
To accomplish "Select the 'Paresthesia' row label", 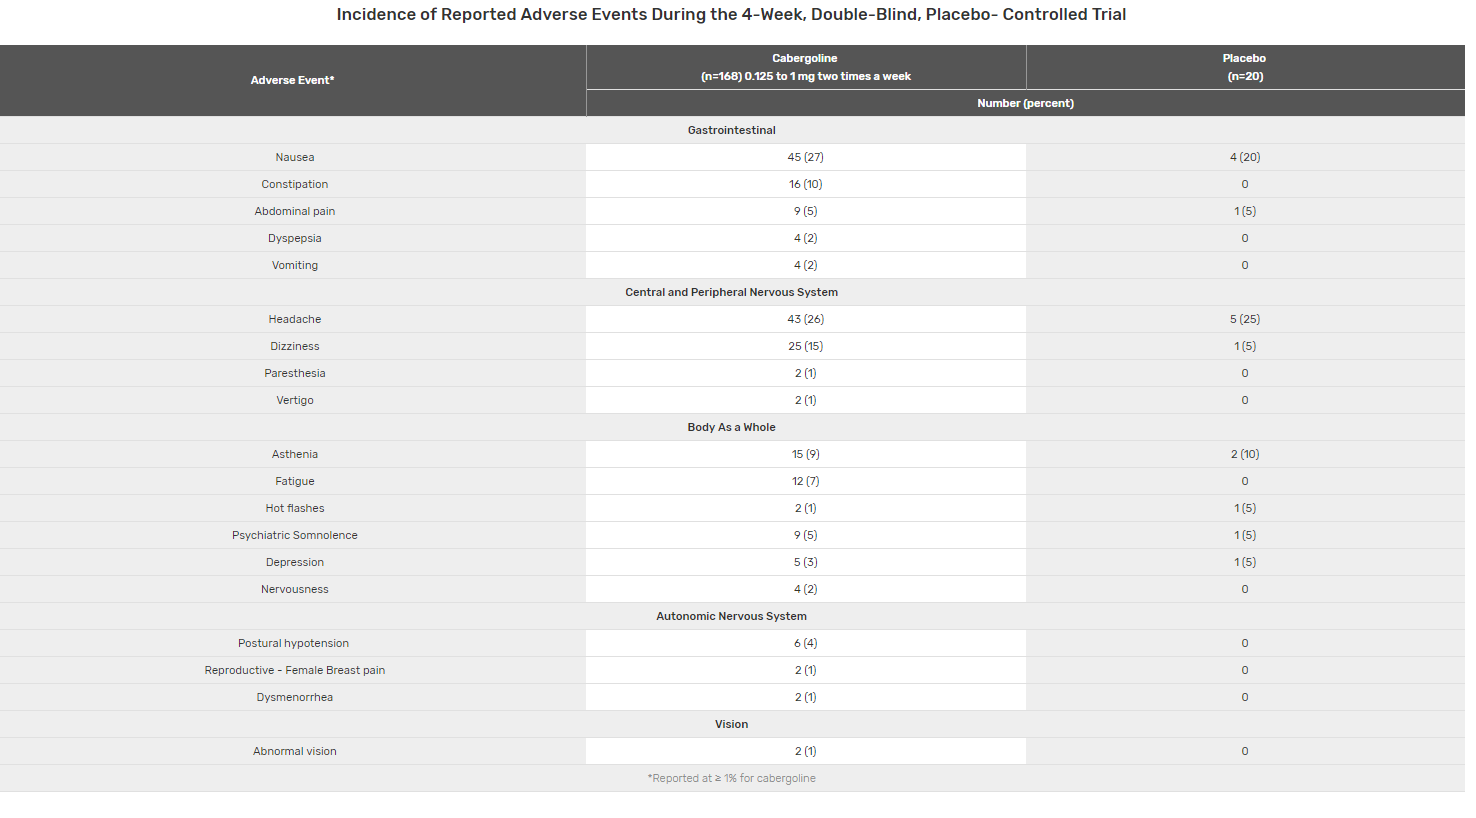I will (295, 373).
